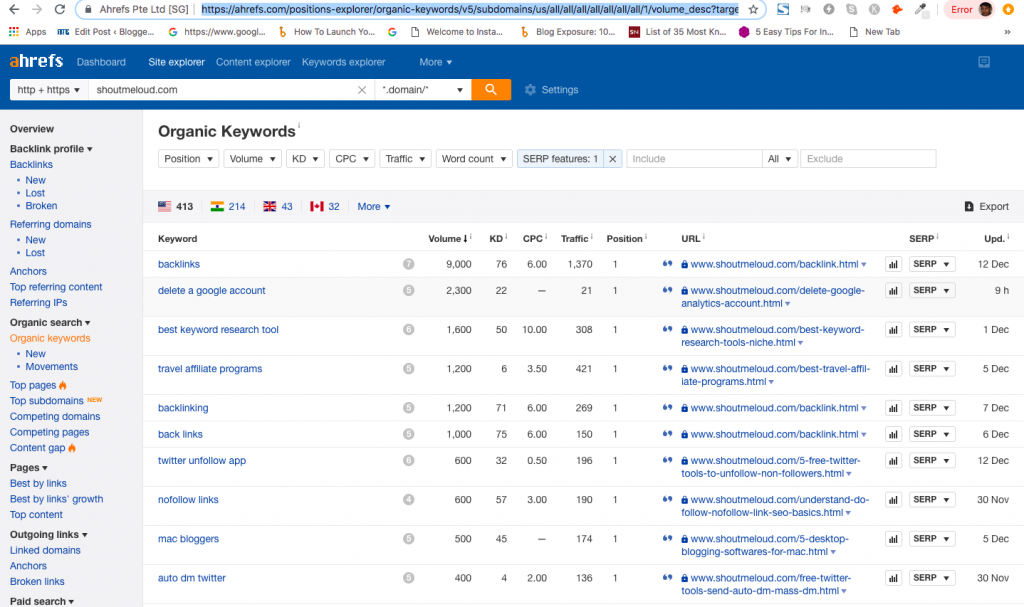Open the Volume filter dropdown
The image size is (1024, 607).
(x=253, y=159)
